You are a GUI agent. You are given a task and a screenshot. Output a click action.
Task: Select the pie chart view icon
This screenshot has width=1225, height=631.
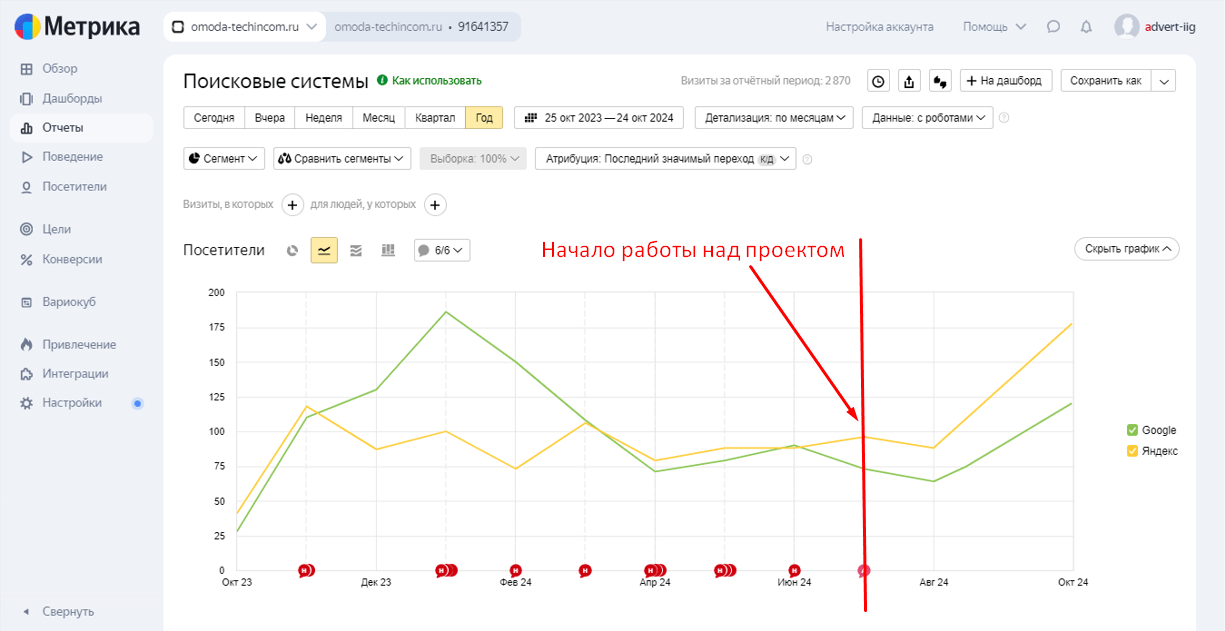pyautogui.click(x=292, y=250)
